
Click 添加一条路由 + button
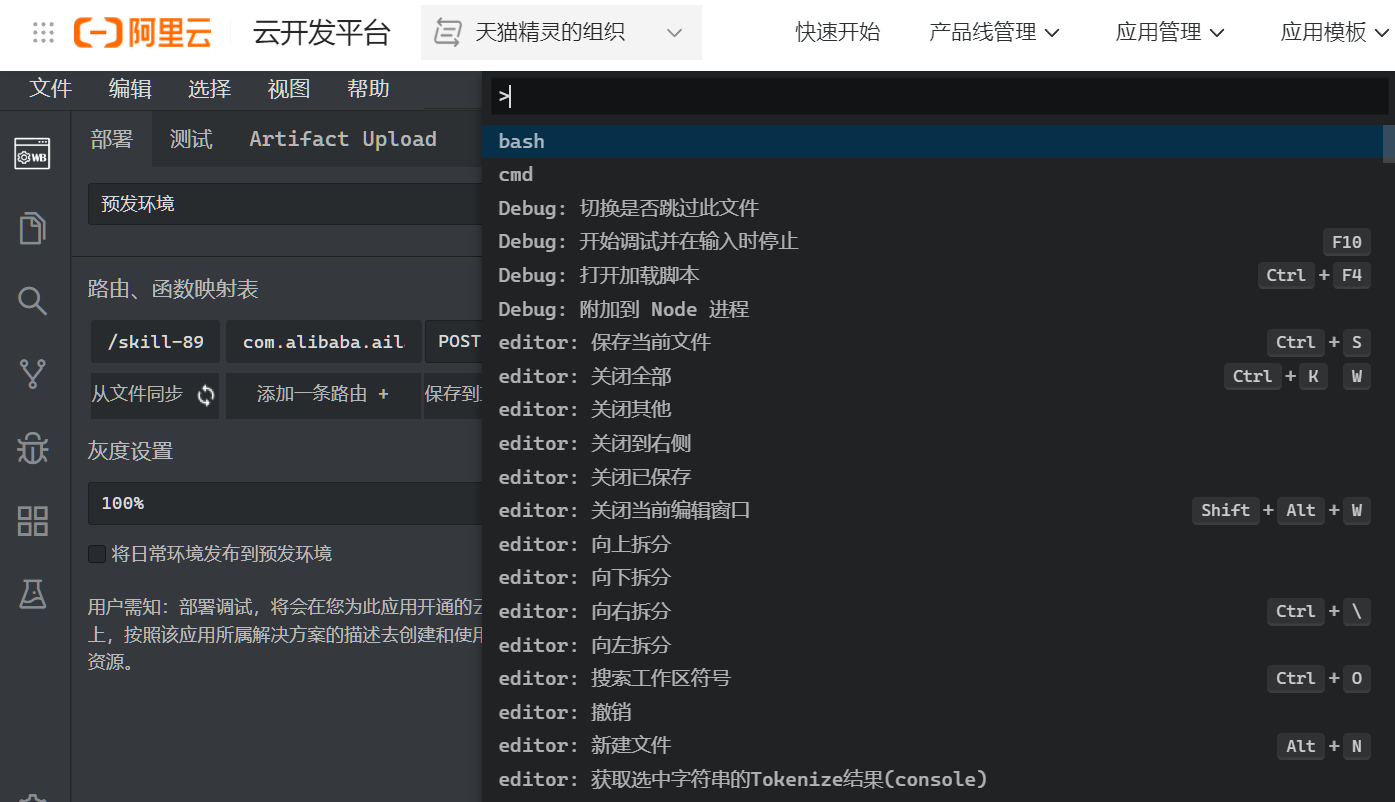click(x=323, y=395)
